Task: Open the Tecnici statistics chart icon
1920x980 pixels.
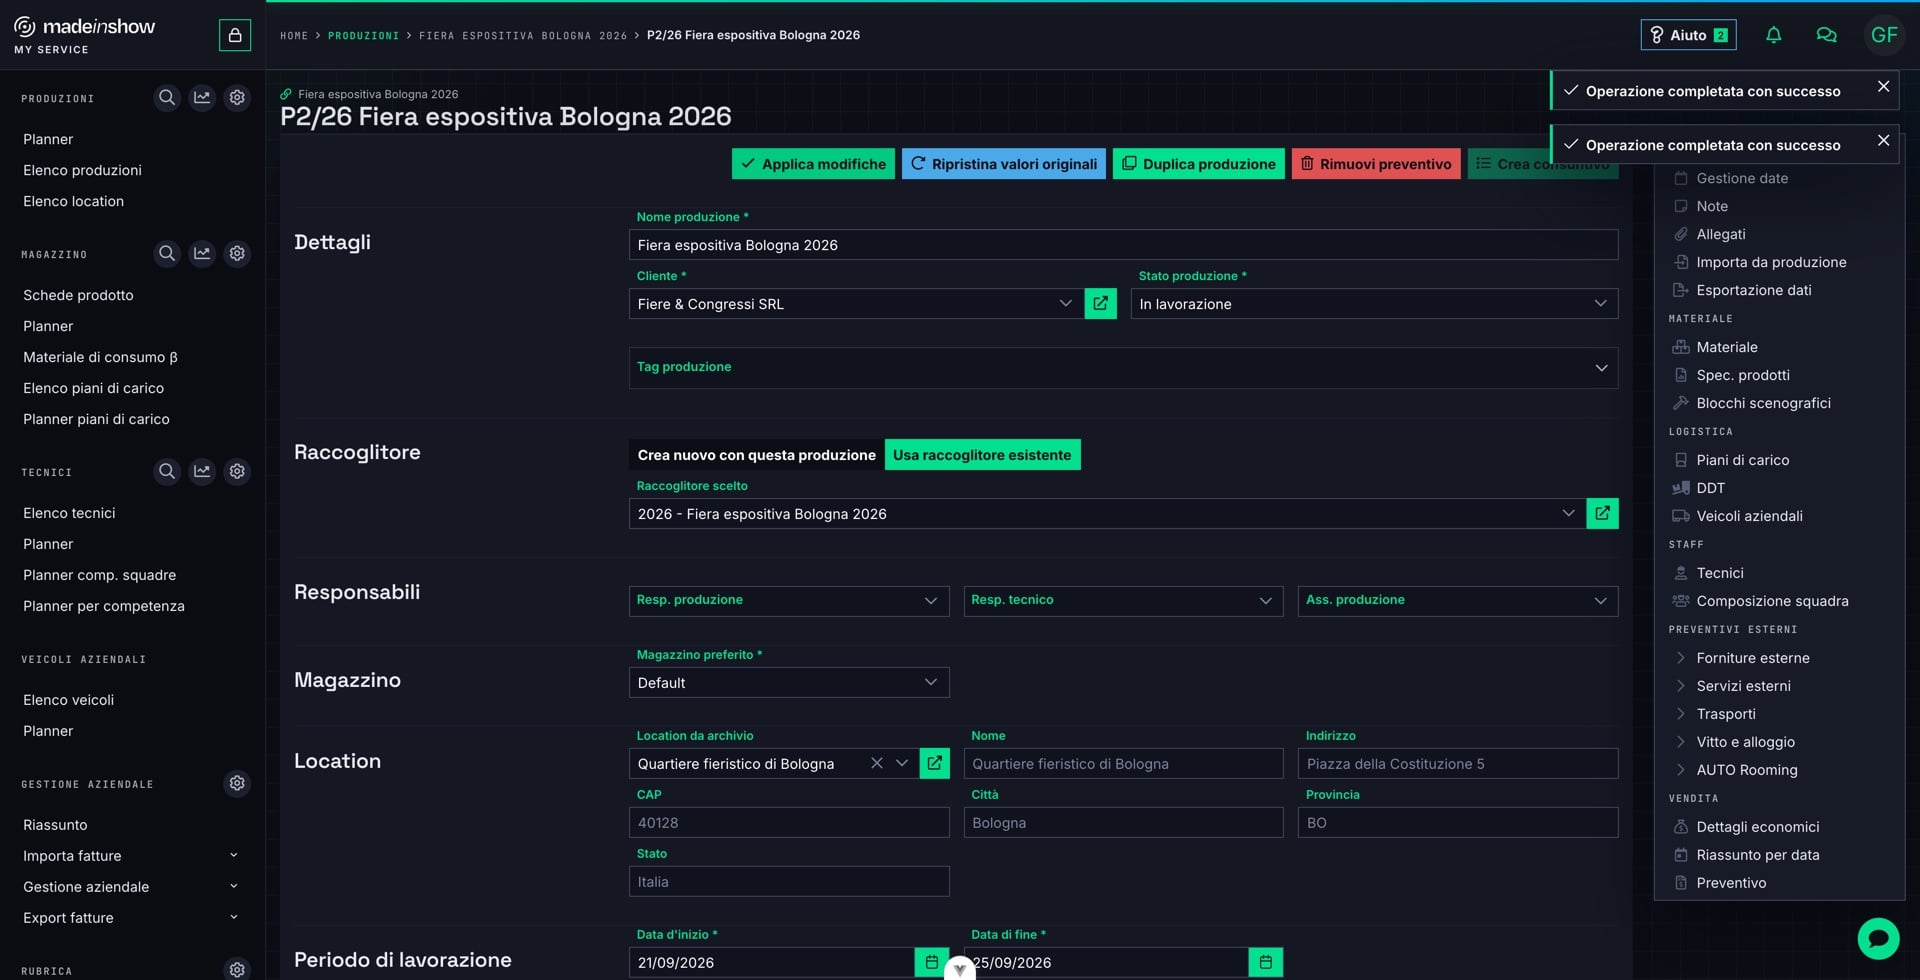Action: pyautogui.click(x=202, y=471)
